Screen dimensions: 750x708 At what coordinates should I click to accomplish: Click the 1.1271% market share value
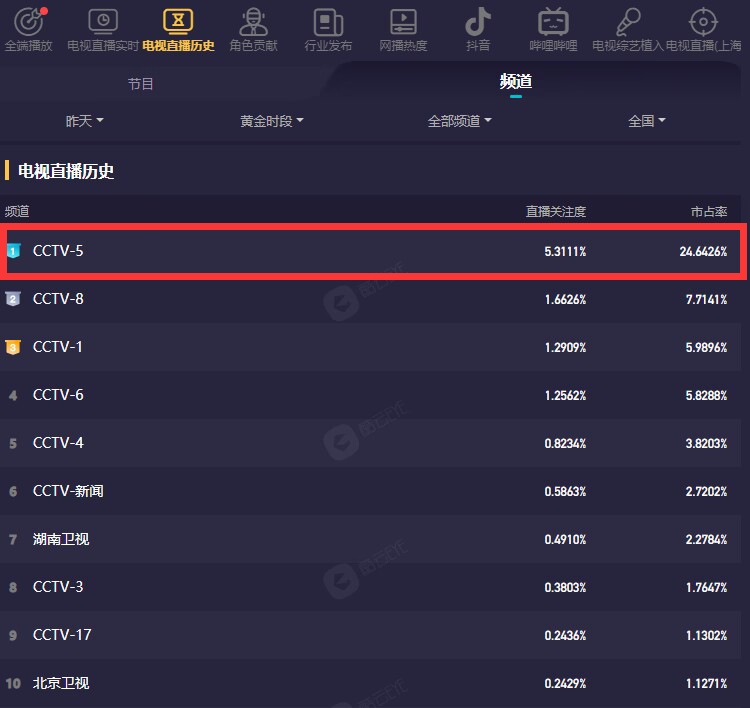coord(706,684)
